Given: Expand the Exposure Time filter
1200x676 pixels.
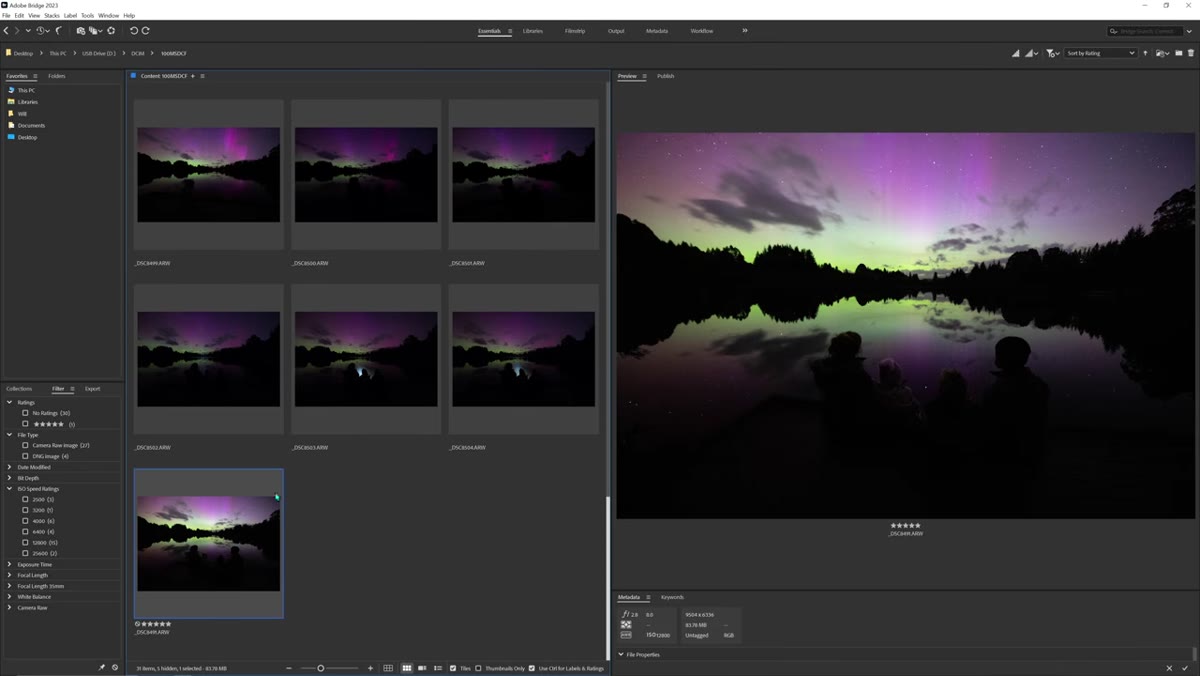Looking at the screenshot, I should pyautogui.click(x=10, y=565).
